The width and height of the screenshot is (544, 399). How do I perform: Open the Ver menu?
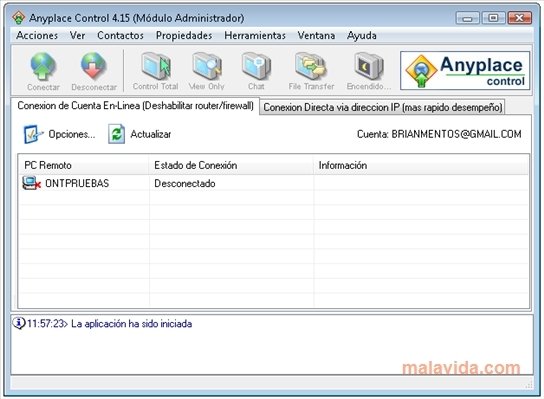[x=77, y=35]
